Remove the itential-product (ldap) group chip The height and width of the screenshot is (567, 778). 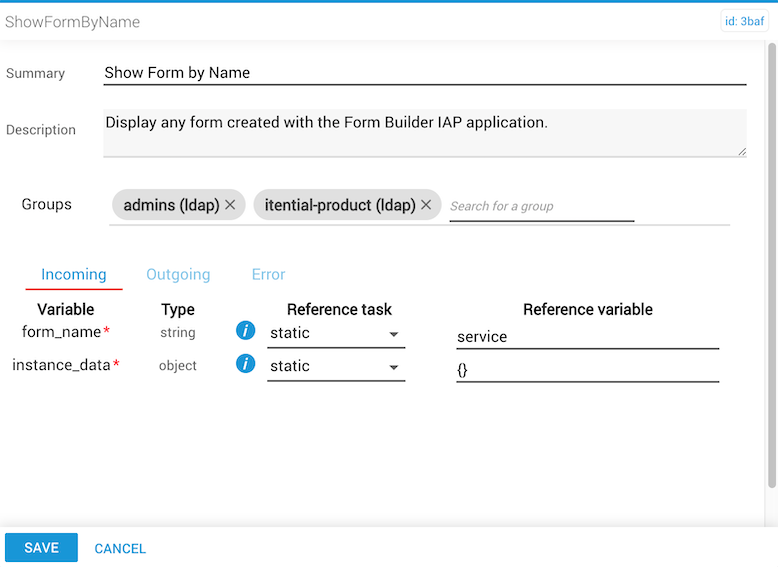point(426,205)
